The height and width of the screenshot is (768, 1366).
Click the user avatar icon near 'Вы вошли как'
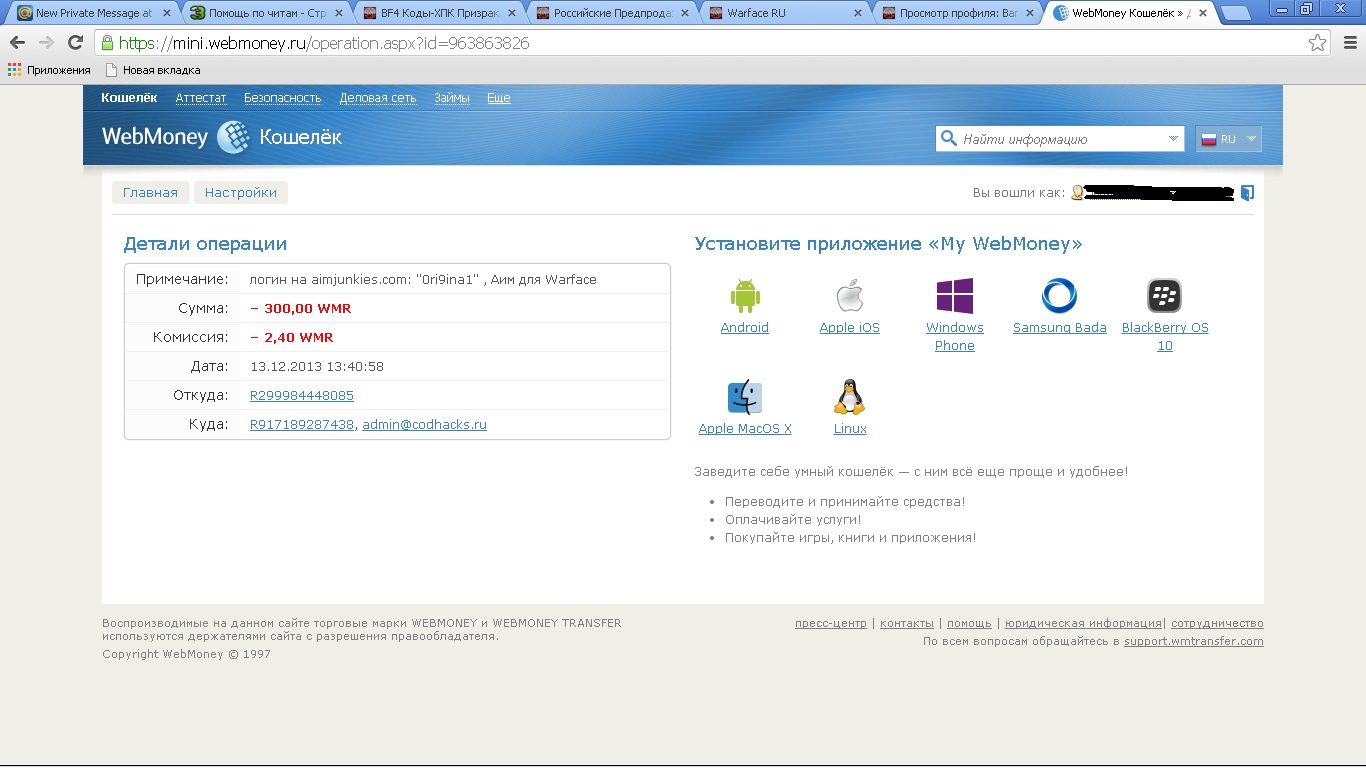coord(1077,193)
